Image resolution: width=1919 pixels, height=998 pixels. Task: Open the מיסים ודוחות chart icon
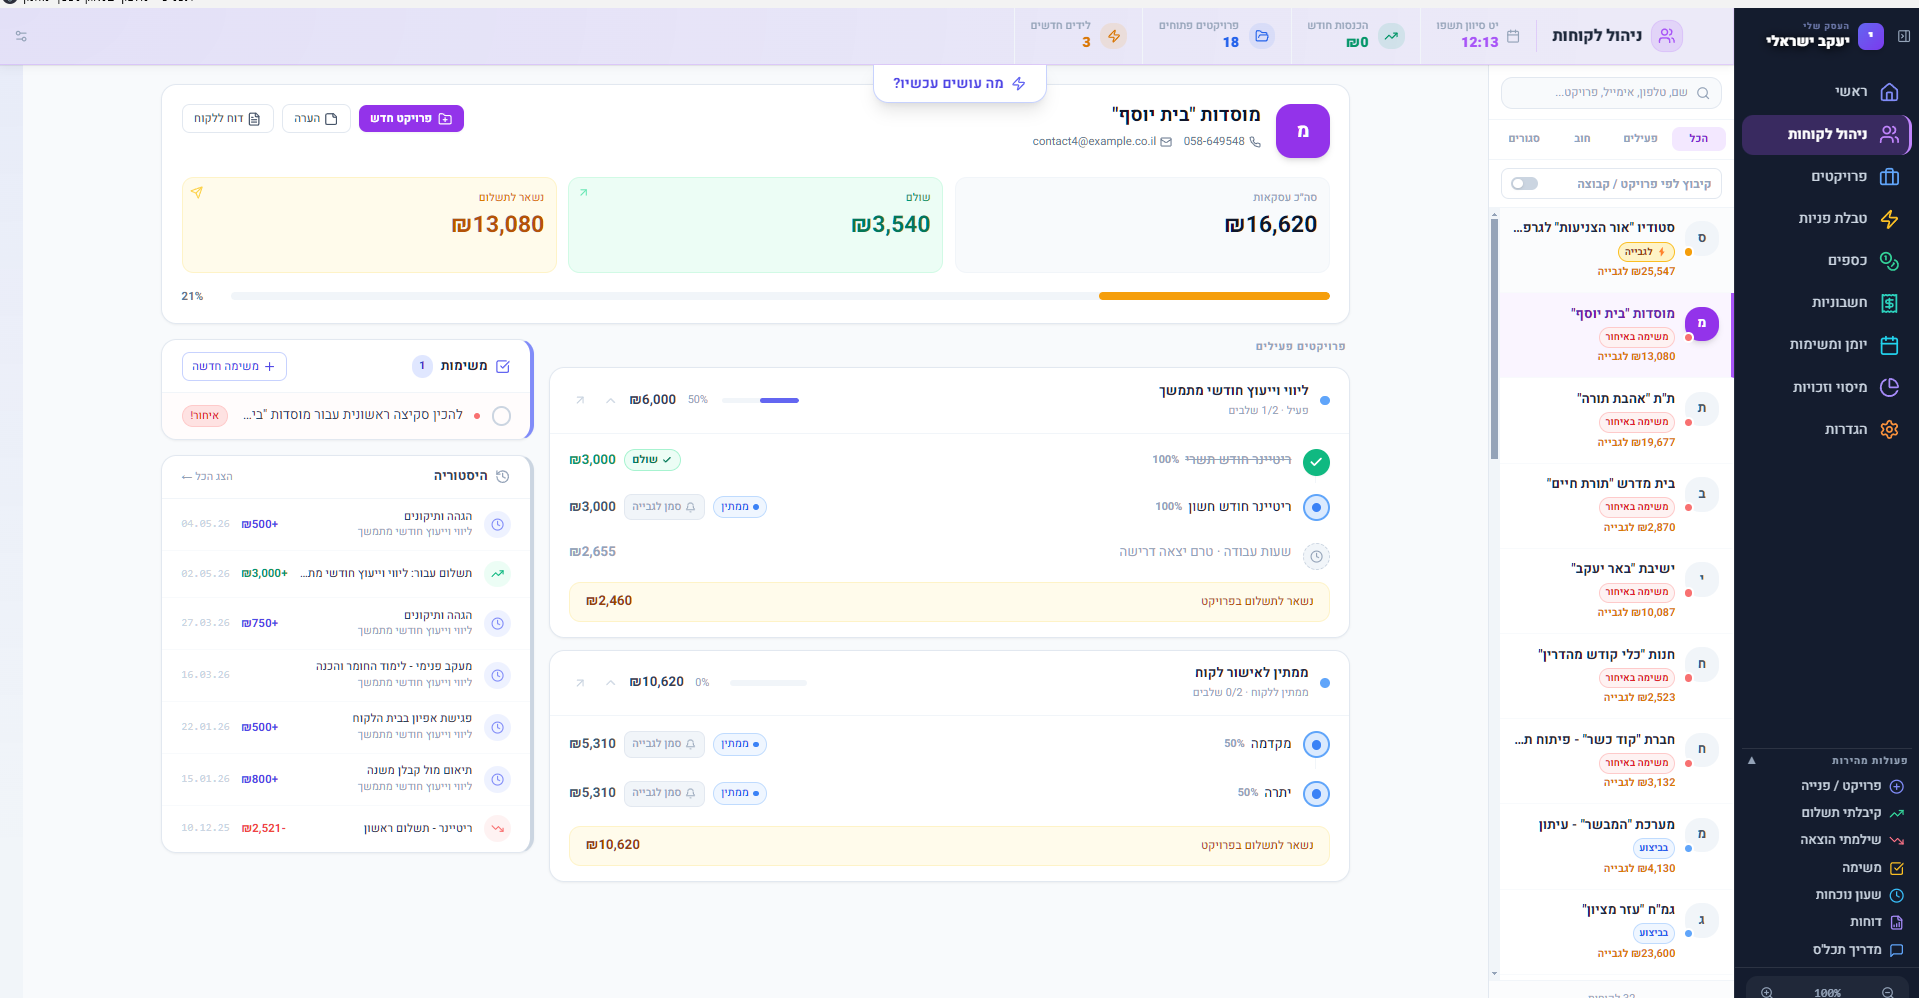tap(1889, 387)
